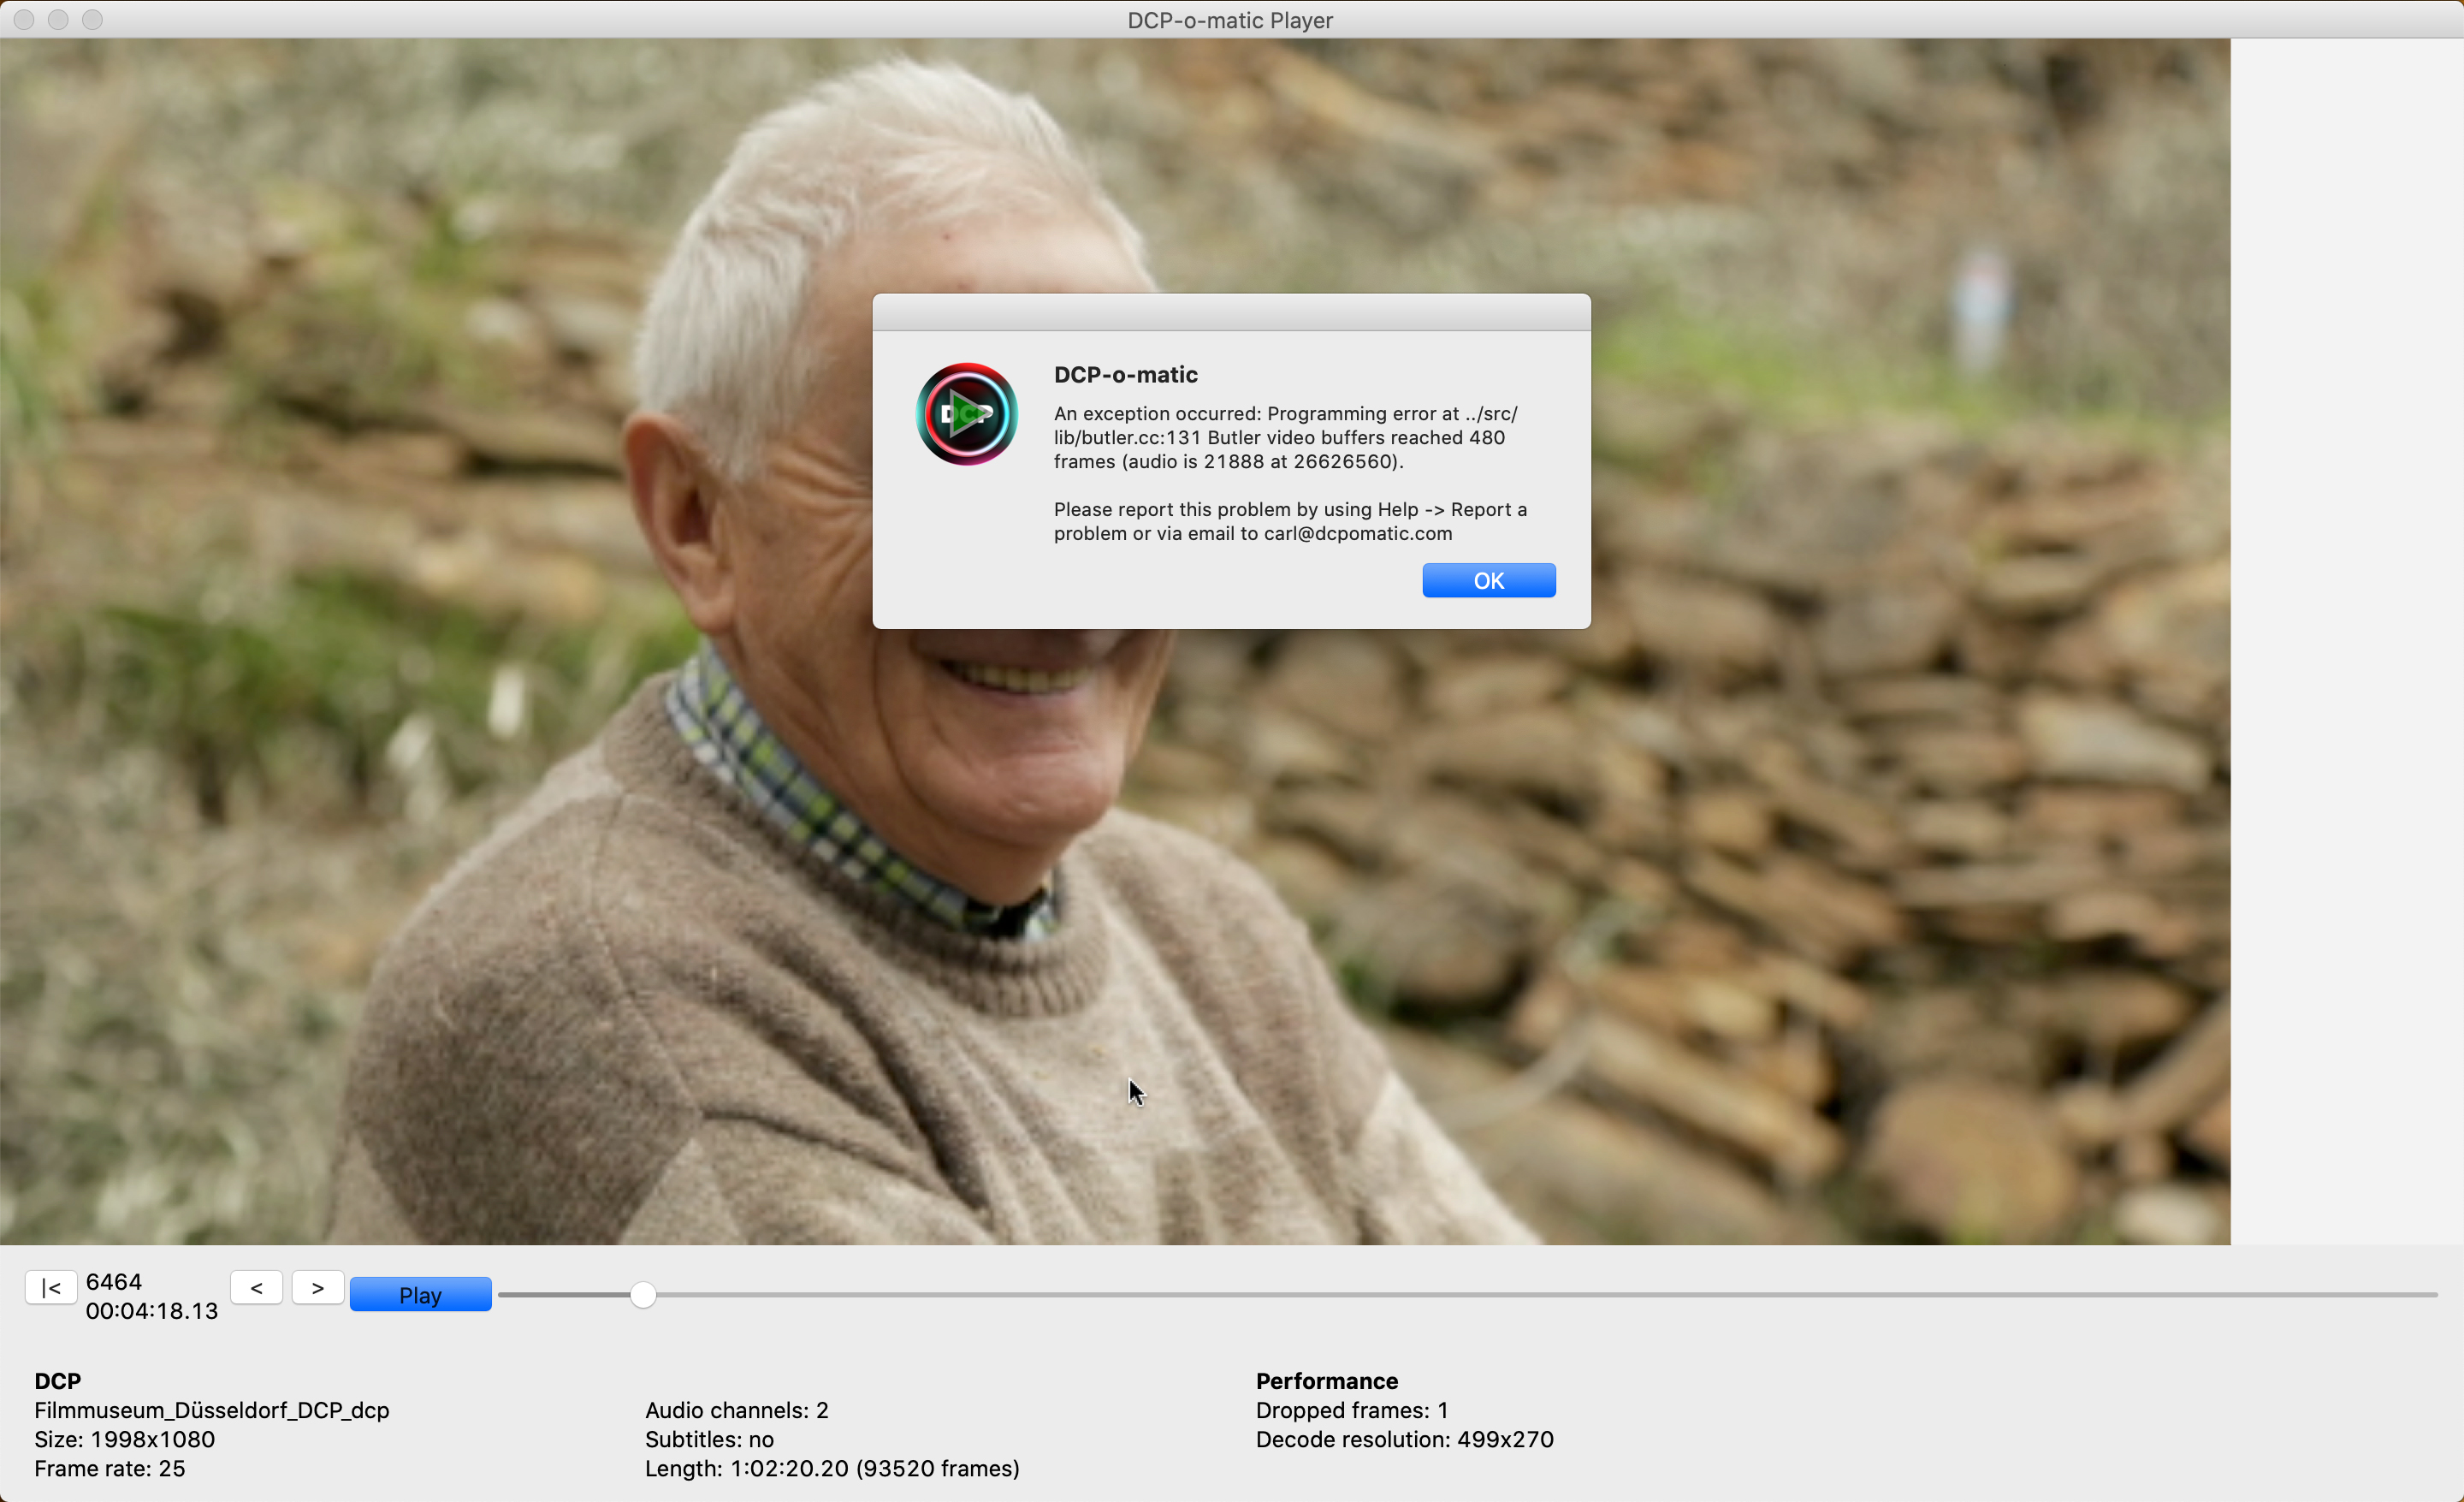Click the DCP-o-matic logo in the dialog

pos(966,414)
